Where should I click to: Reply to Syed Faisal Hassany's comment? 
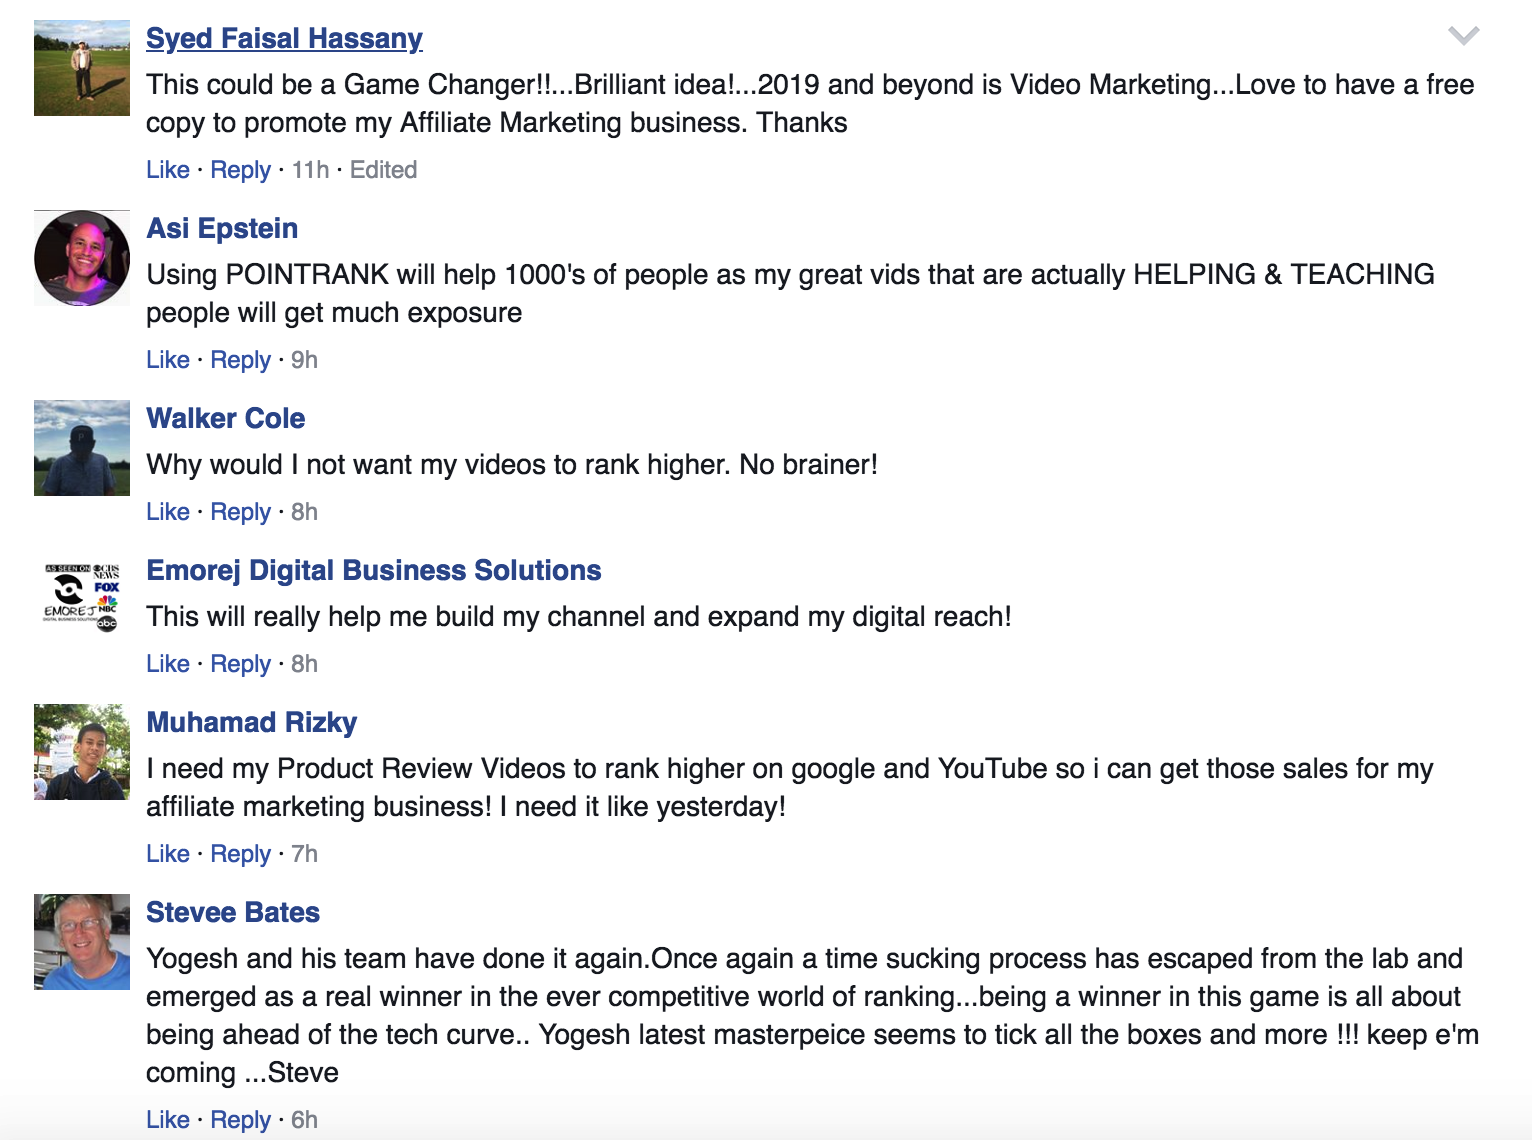240,170
